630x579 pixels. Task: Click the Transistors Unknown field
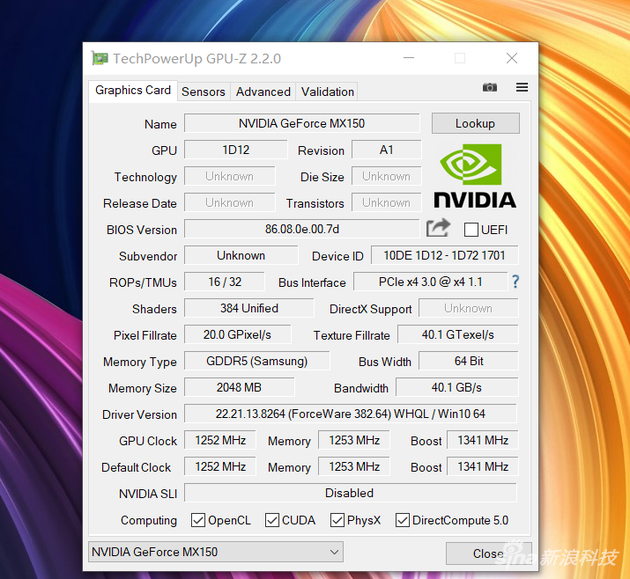pos(386,203)
